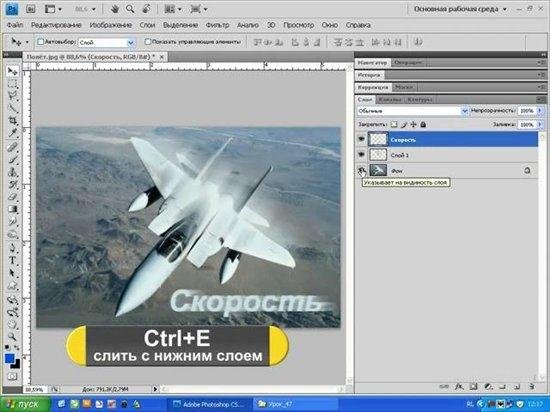Select the Blur tool

tap(12, 221)
